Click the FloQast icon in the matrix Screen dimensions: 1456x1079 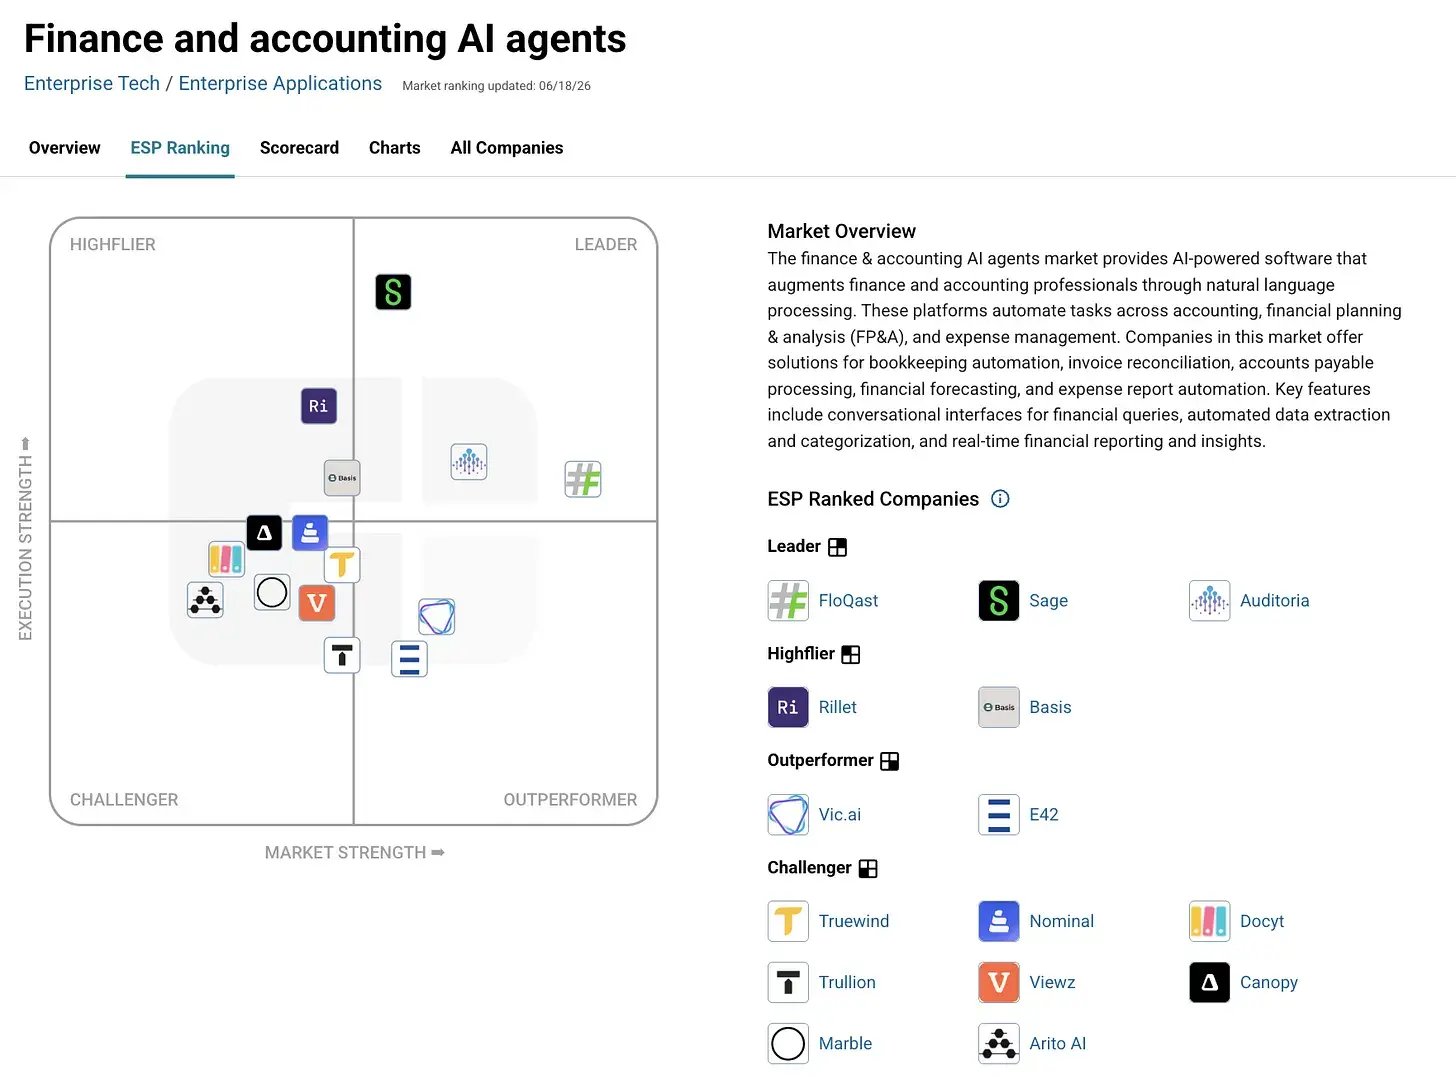pyautogui.click(x=583, y=479)
